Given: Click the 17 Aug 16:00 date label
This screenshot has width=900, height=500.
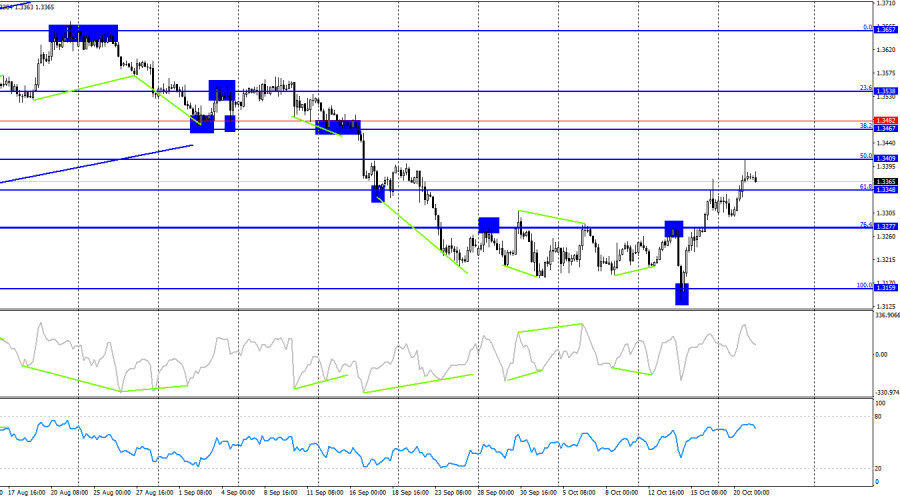Looking at the screenshot, I should [x=27, y=493].
